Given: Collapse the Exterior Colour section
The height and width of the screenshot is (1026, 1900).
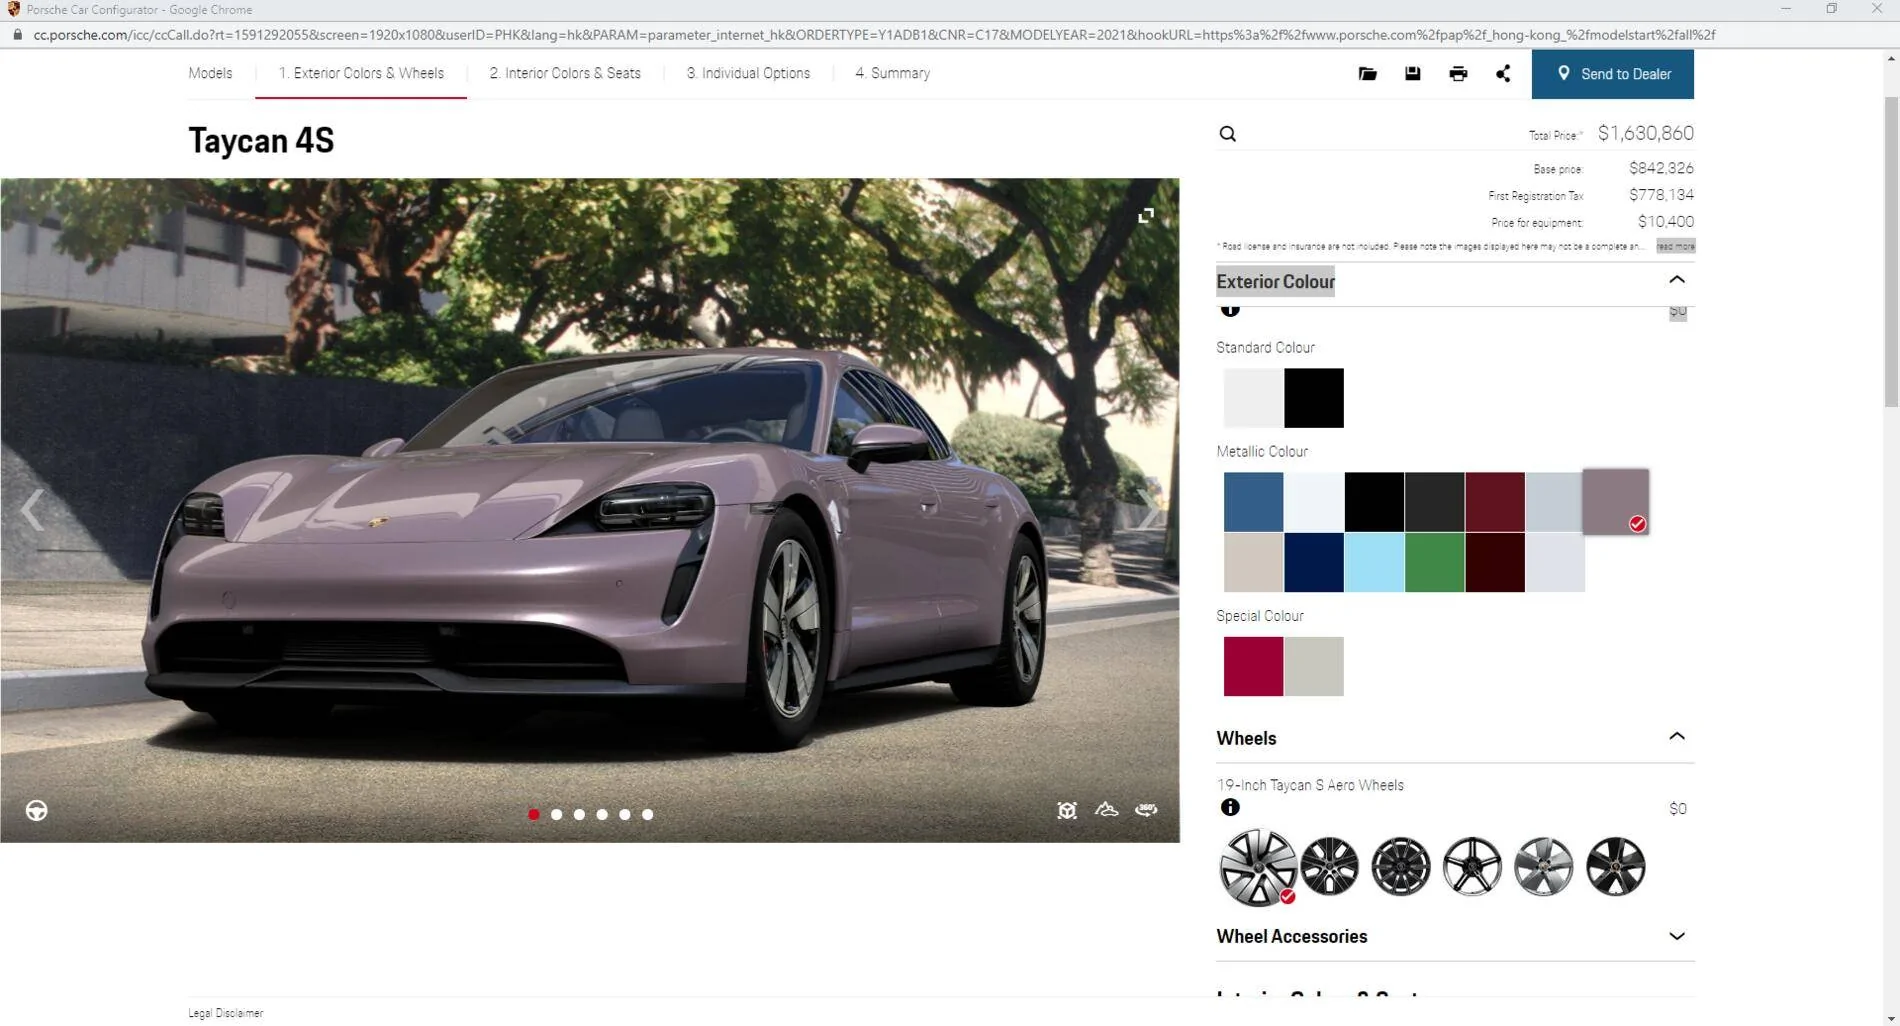Looking at the screenshot, I should (1676, 280).
